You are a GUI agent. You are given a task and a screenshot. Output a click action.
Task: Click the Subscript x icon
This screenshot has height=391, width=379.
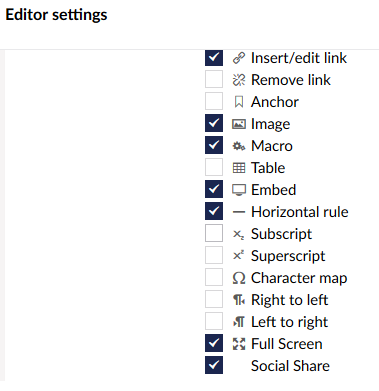click(239, 234)
